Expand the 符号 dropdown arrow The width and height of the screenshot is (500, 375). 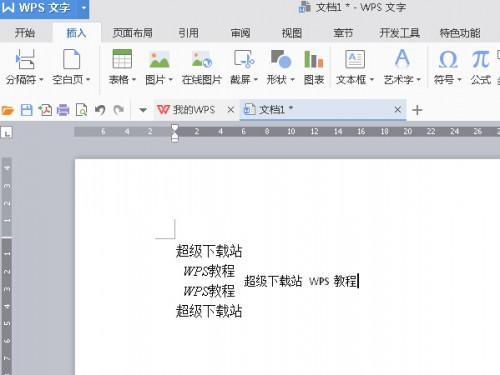(x=459, y=80)
